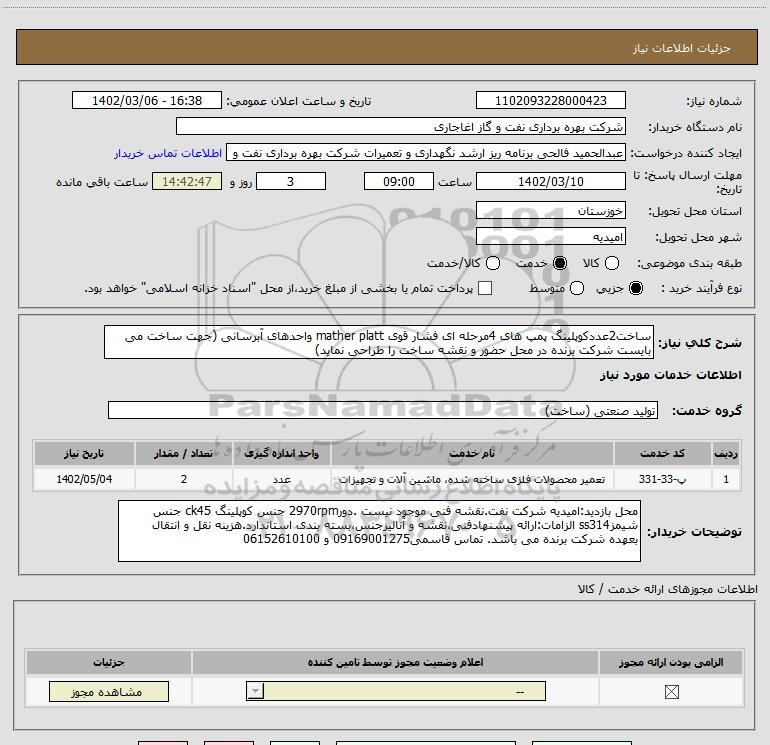770x745 pixels.
Task: Click the buyer organization name field
Action: click(401, 126)
